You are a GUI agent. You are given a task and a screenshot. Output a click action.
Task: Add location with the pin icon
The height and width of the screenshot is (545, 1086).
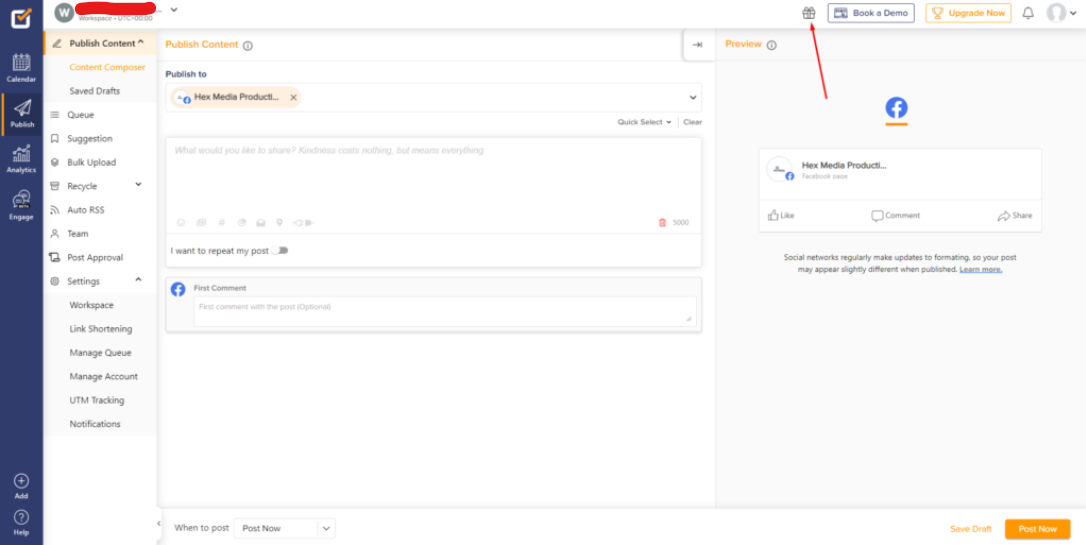tap(280, 222)
